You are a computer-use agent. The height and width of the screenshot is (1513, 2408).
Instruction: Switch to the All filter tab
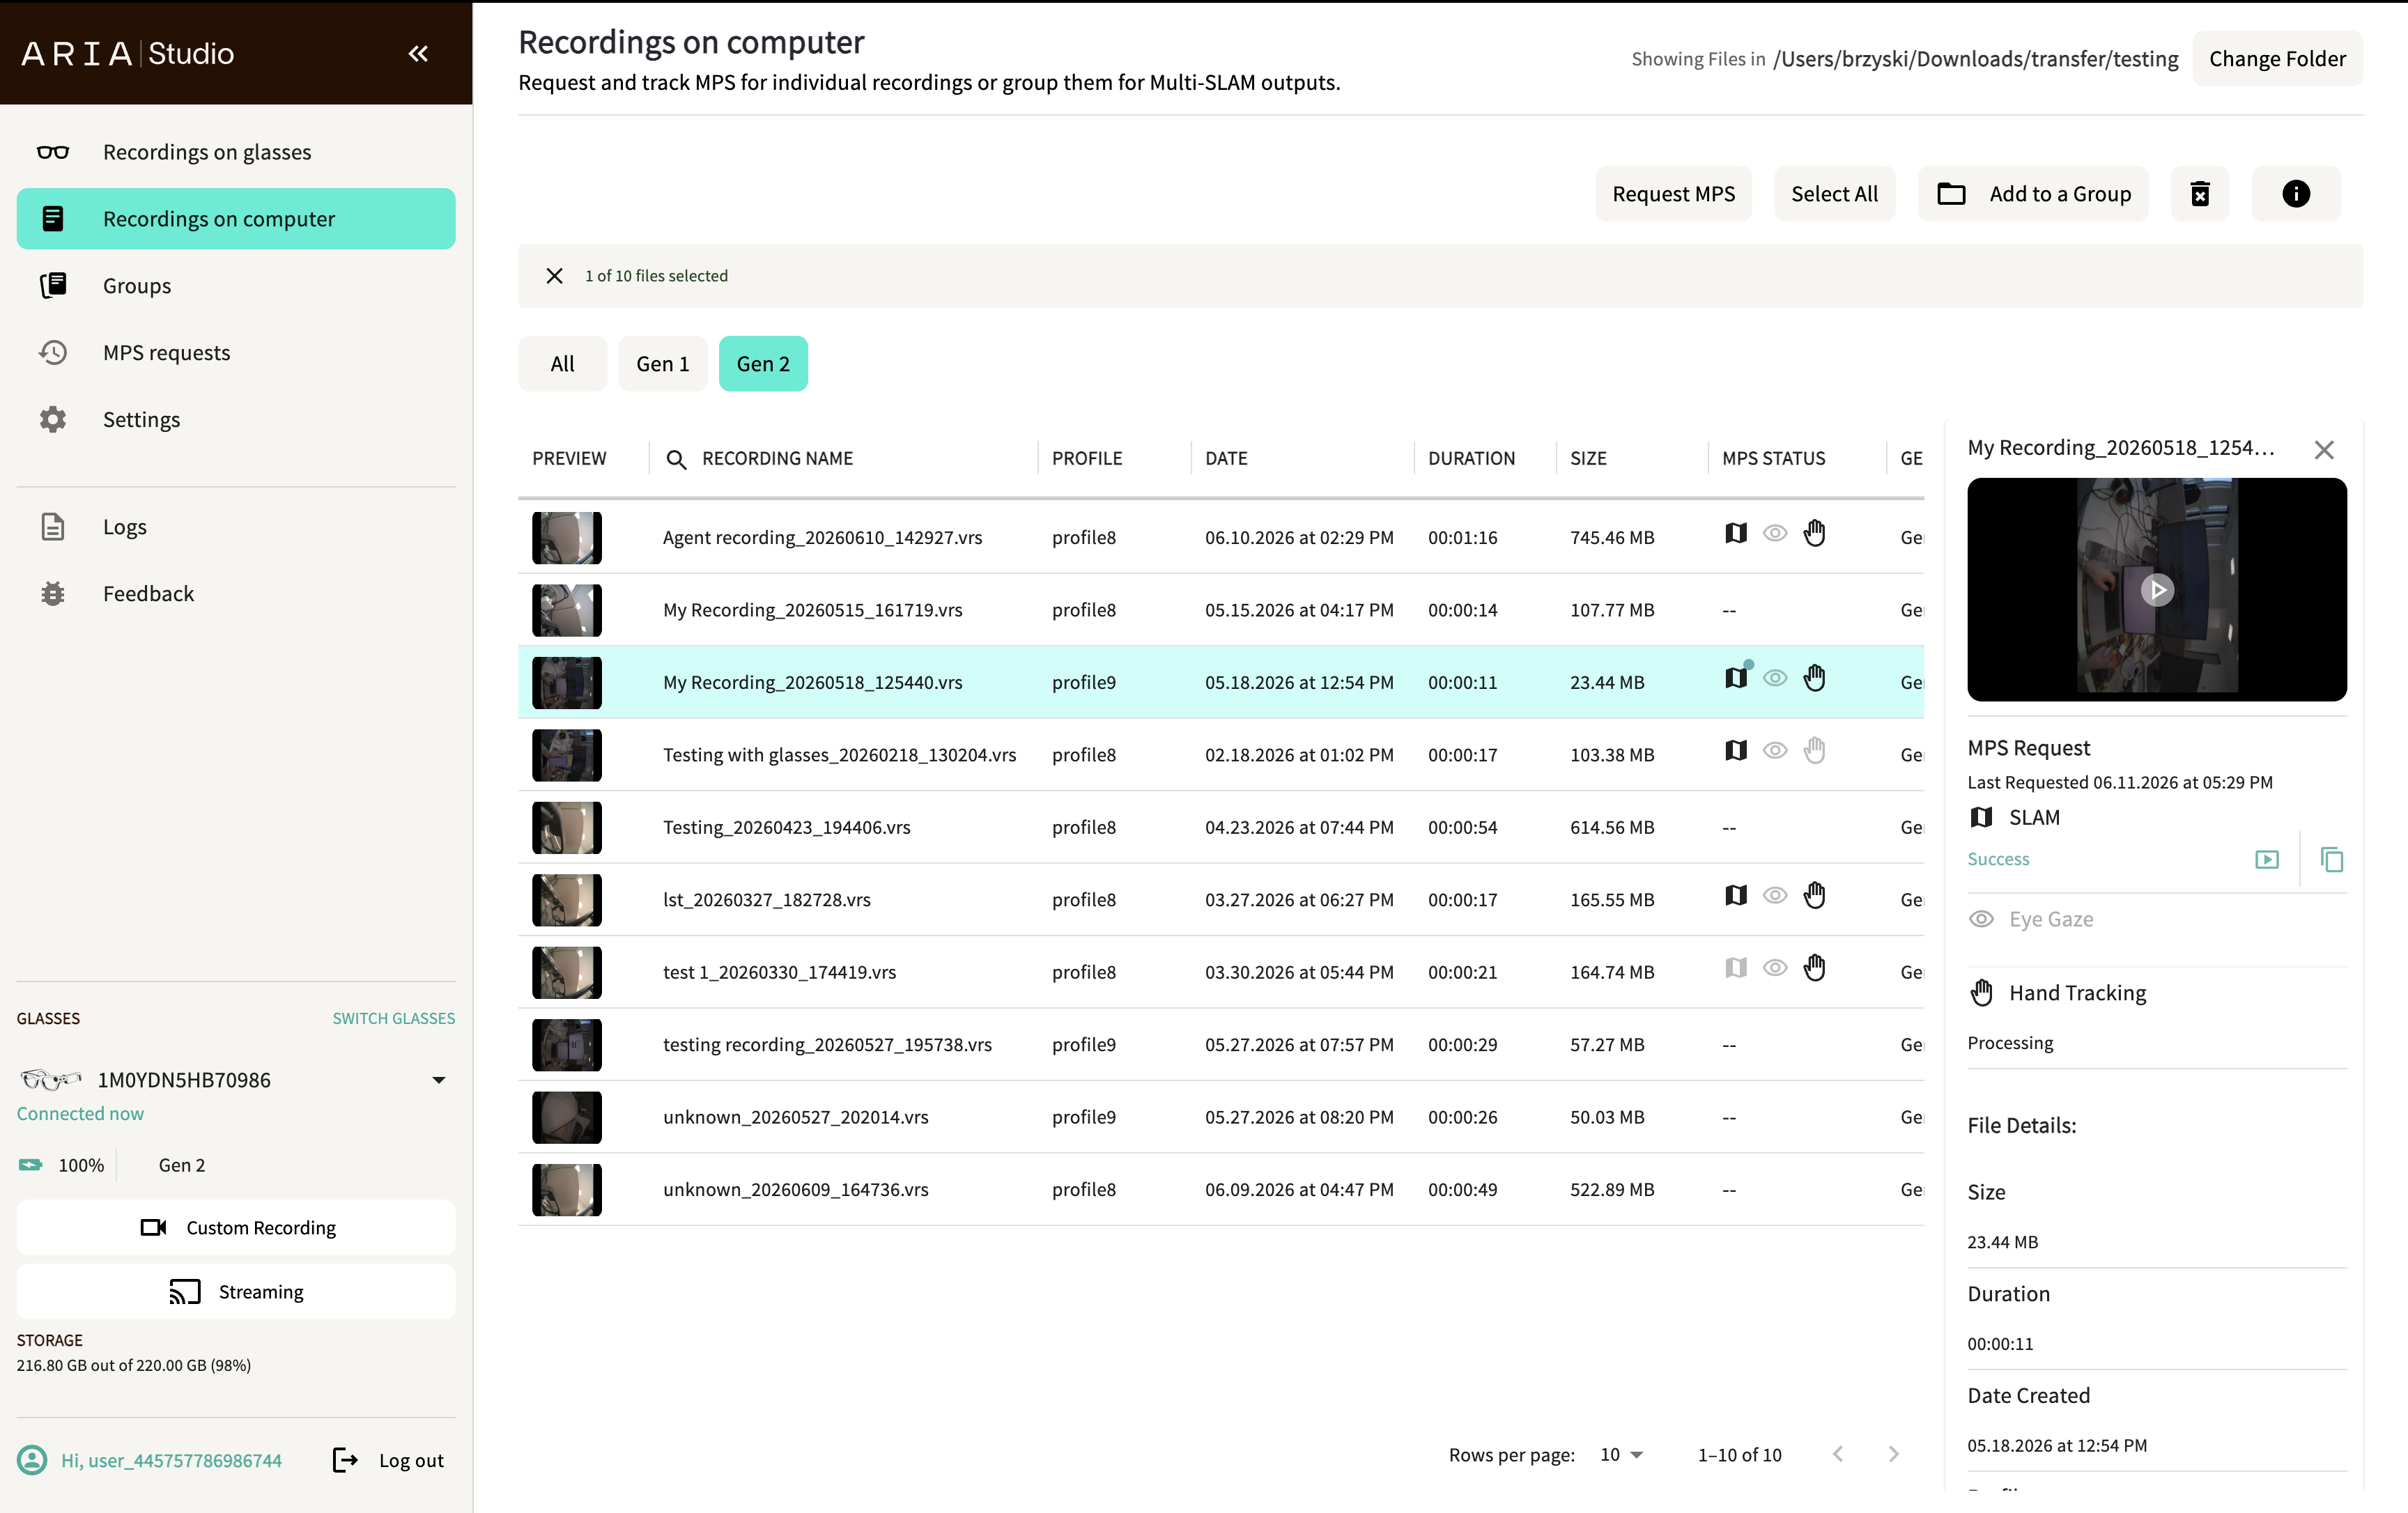[x=562, y=364]
